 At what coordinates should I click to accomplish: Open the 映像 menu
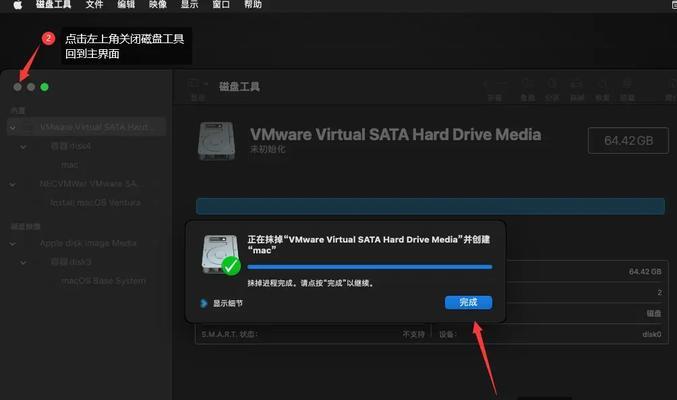click(x=158, y=5)
